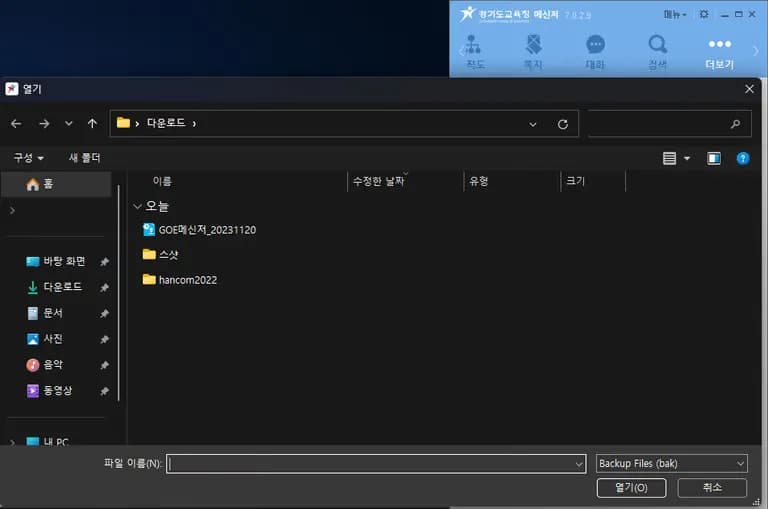The image size is (768, 509).
Task: Go back in the file dialog
Action: click(x=16, y=123)
